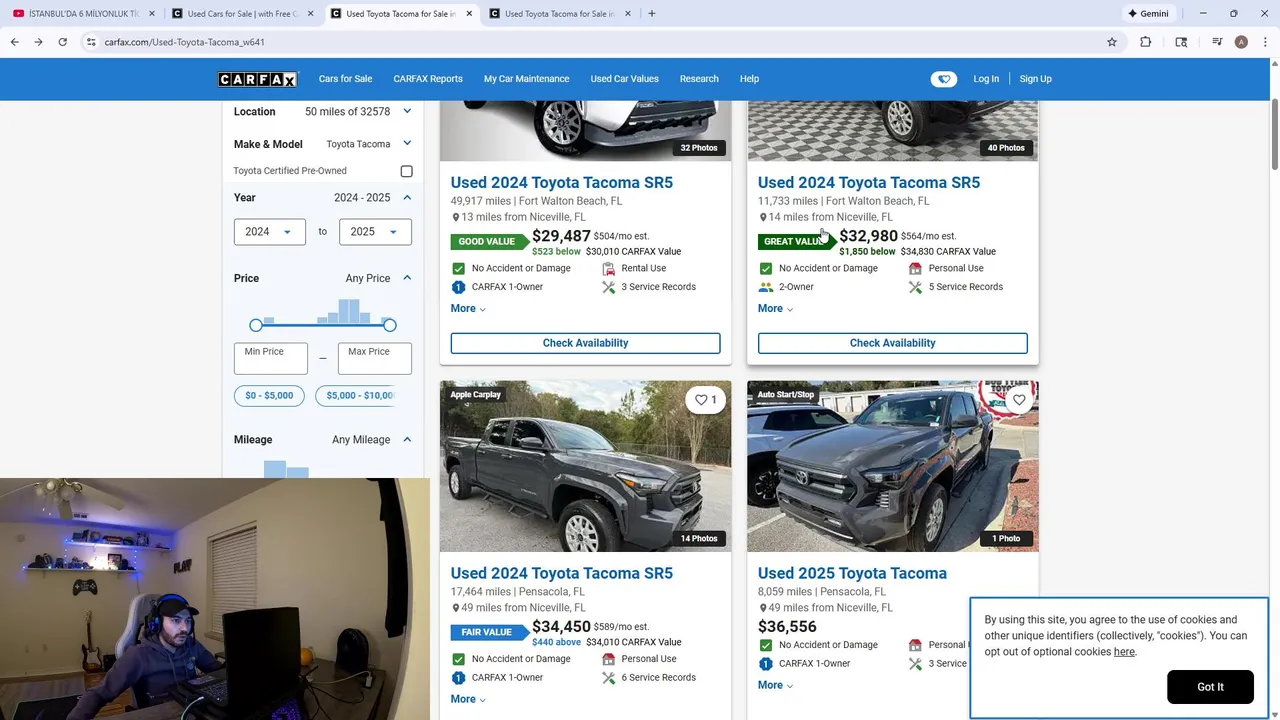This screenshot has width=1280, height=720.
Task: Open browser extensions puzzle icon
Action: (1146, 42)
